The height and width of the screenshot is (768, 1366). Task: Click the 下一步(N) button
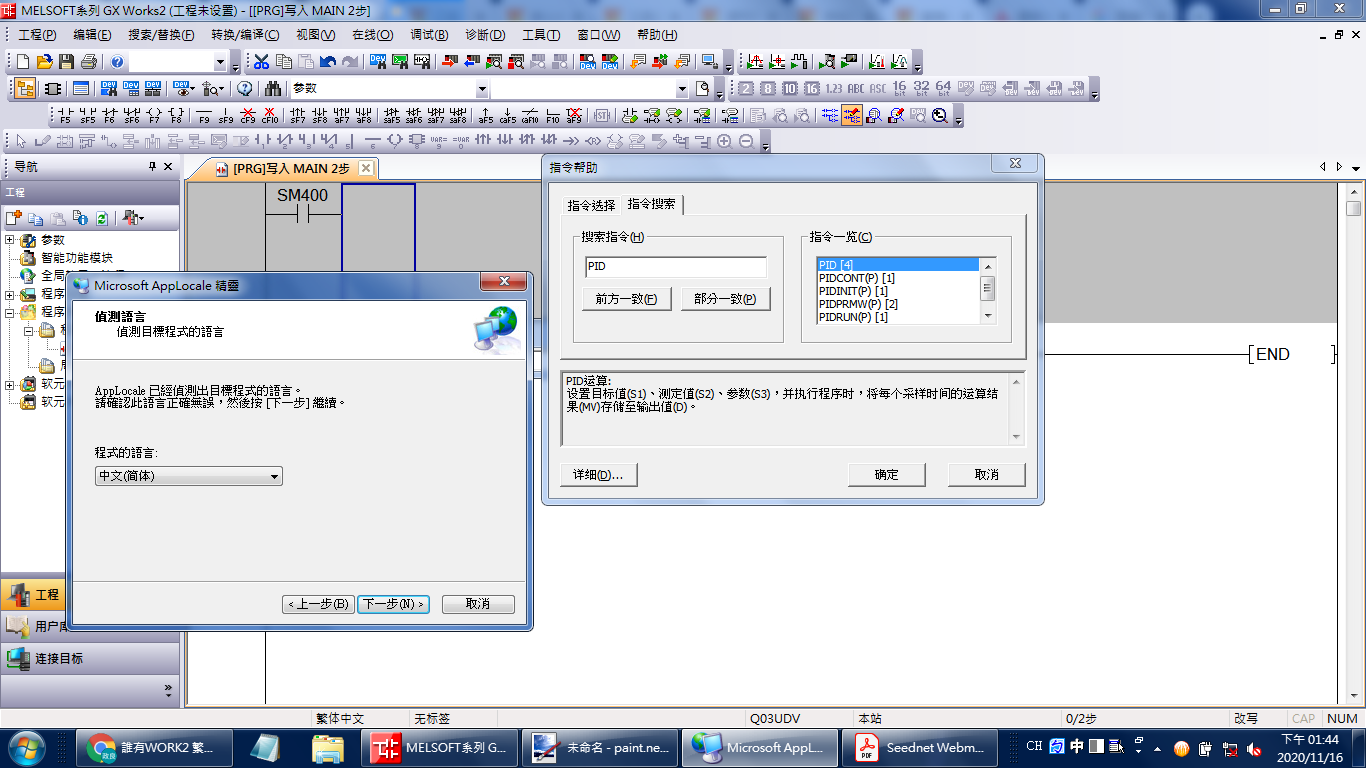pos(393,604)
